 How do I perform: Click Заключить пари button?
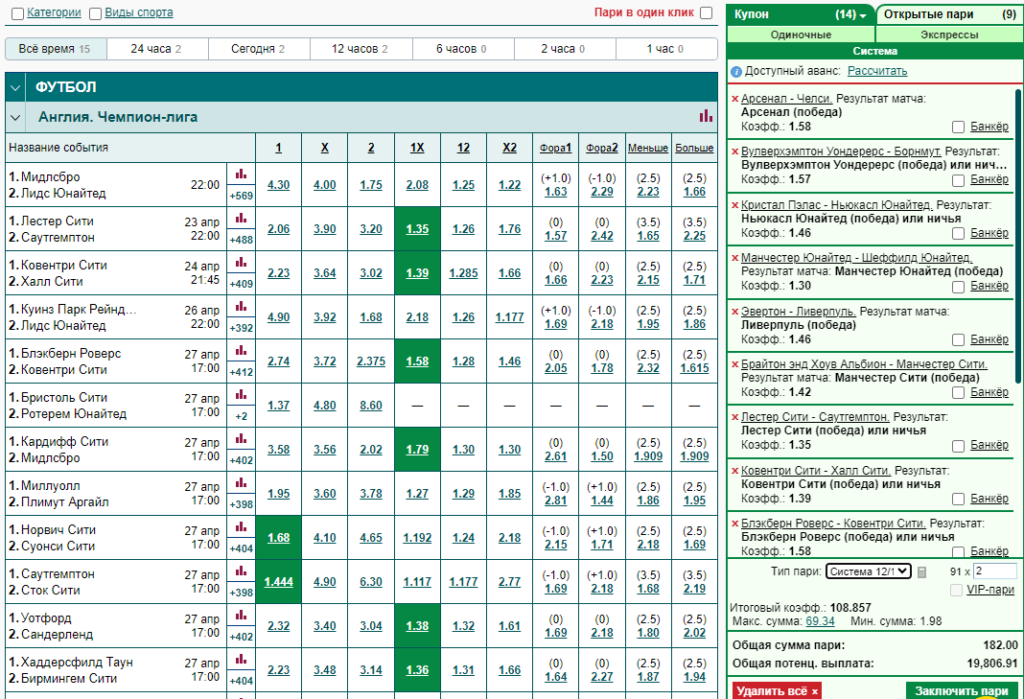click(x=961, y=691)
